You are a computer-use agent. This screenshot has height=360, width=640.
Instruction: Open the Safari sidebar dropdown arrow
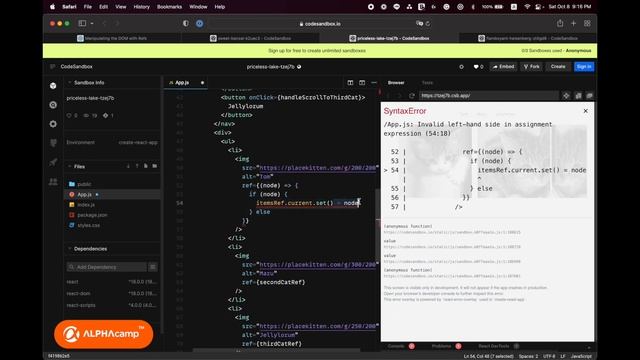(x=92, y=23)
